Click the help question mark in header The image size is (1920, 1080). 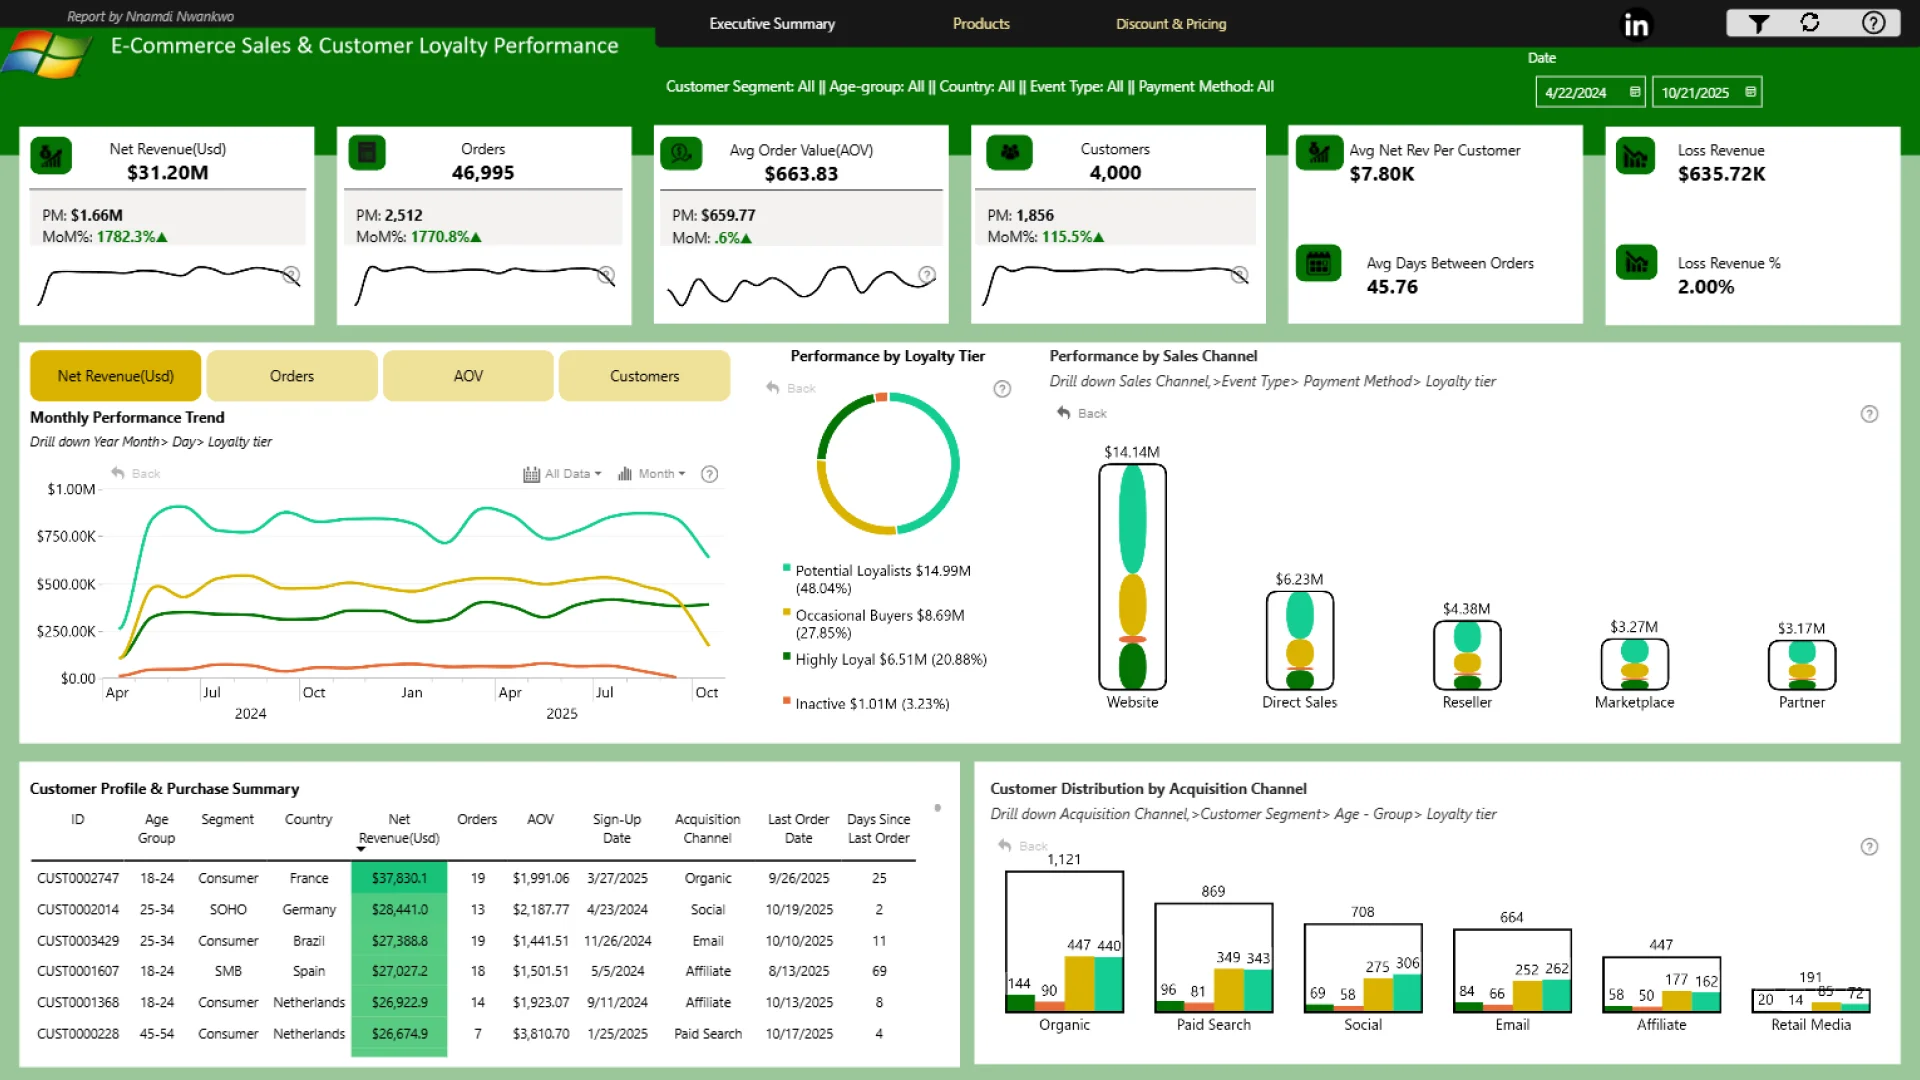tap(1873, 23)
